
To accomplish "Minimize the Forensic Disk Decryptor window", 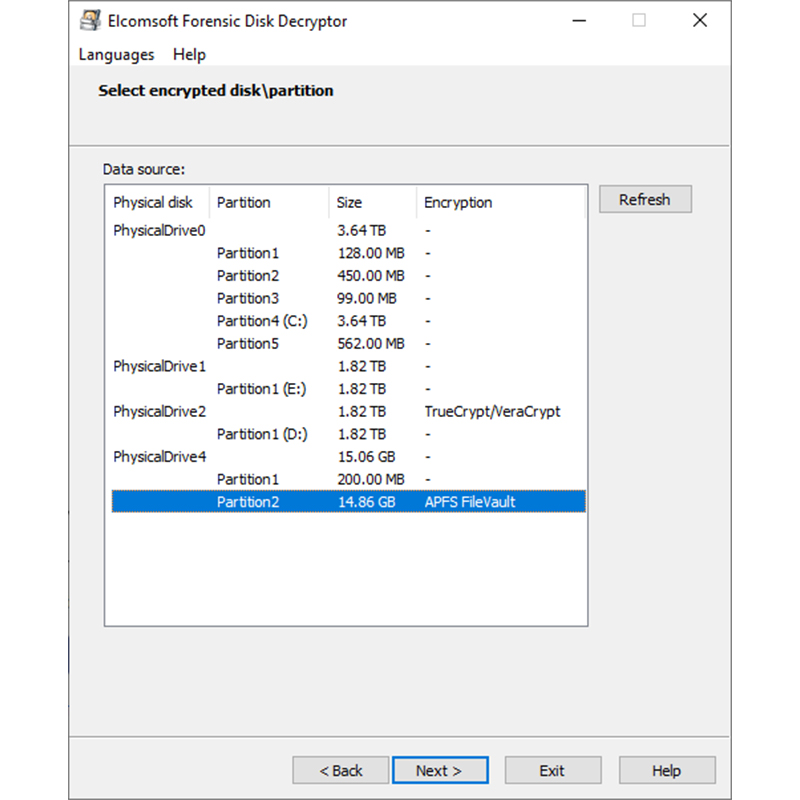I will [x=579, y=20].
